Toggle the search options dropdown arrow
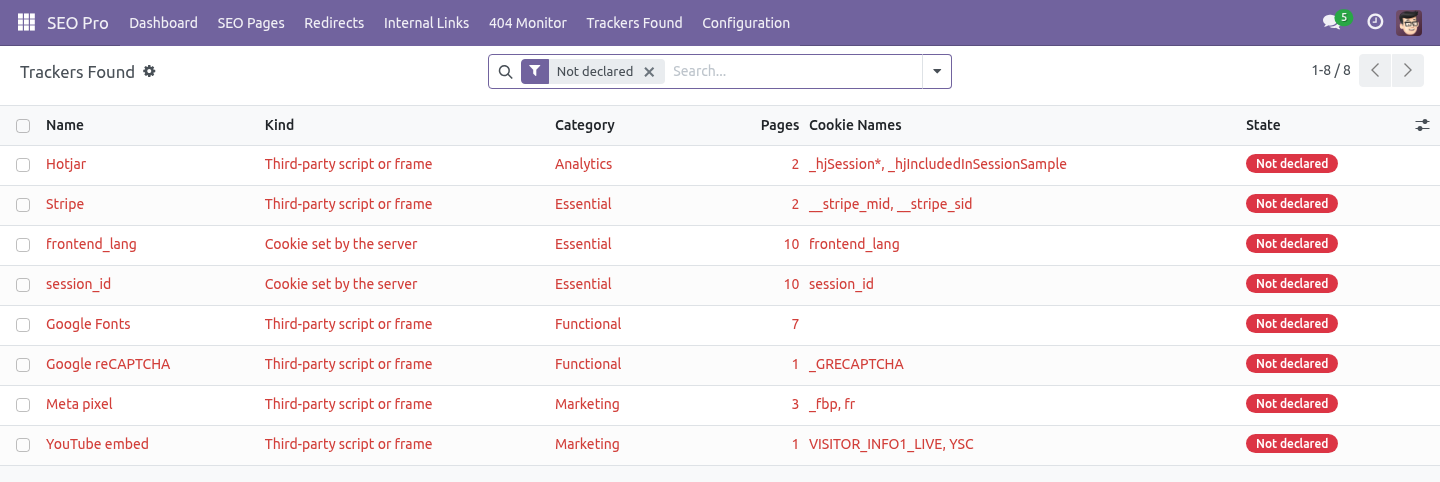1440x482 pixels. (x=937, y=71)
